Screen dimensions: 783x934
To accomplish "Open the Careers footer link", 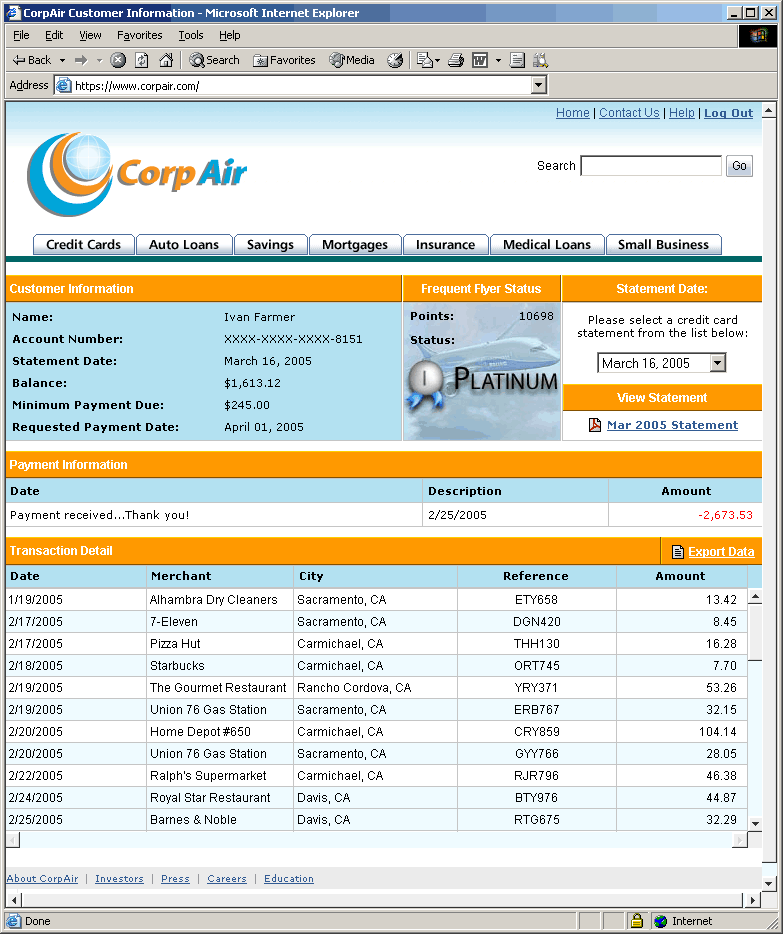I will (x=227, y=879).
